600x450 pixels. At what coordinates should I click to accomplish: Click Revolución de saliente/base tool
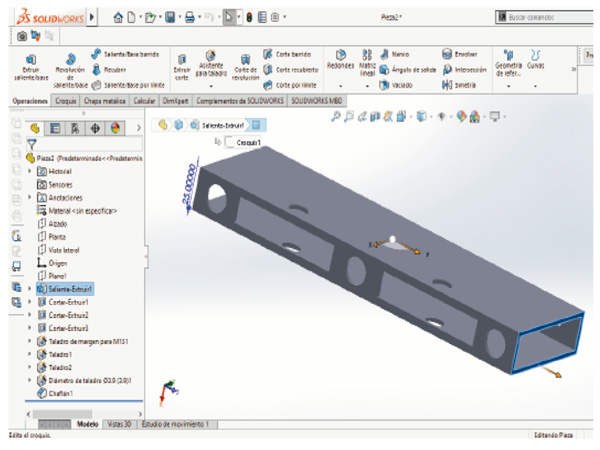click(70, 71)
